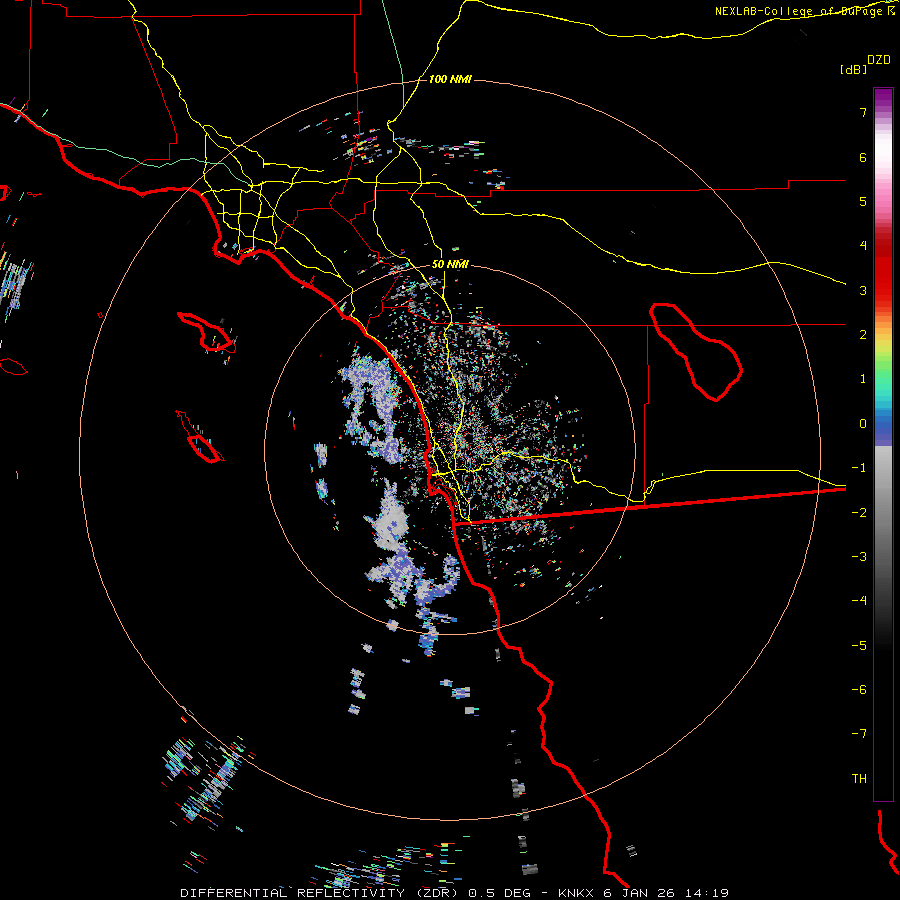
Task: Click the [dB] units label
Action: click(x=853, y=69)
